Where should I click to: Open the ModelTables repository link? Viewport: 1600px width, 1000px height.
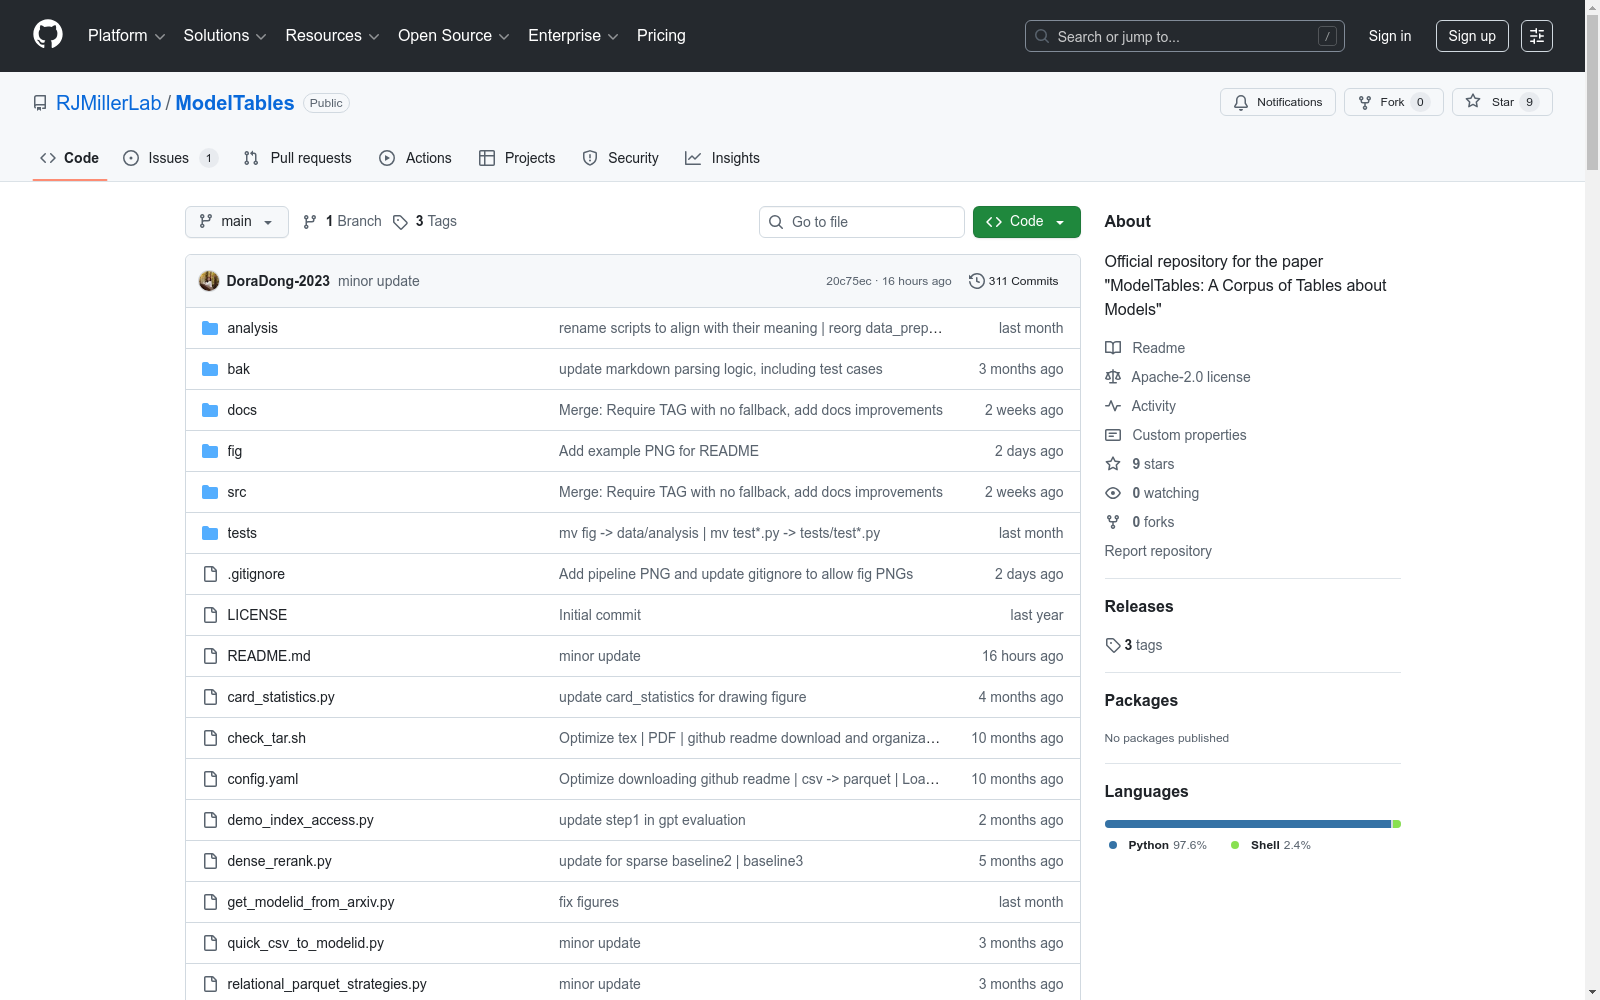click(x=235, y=103)
